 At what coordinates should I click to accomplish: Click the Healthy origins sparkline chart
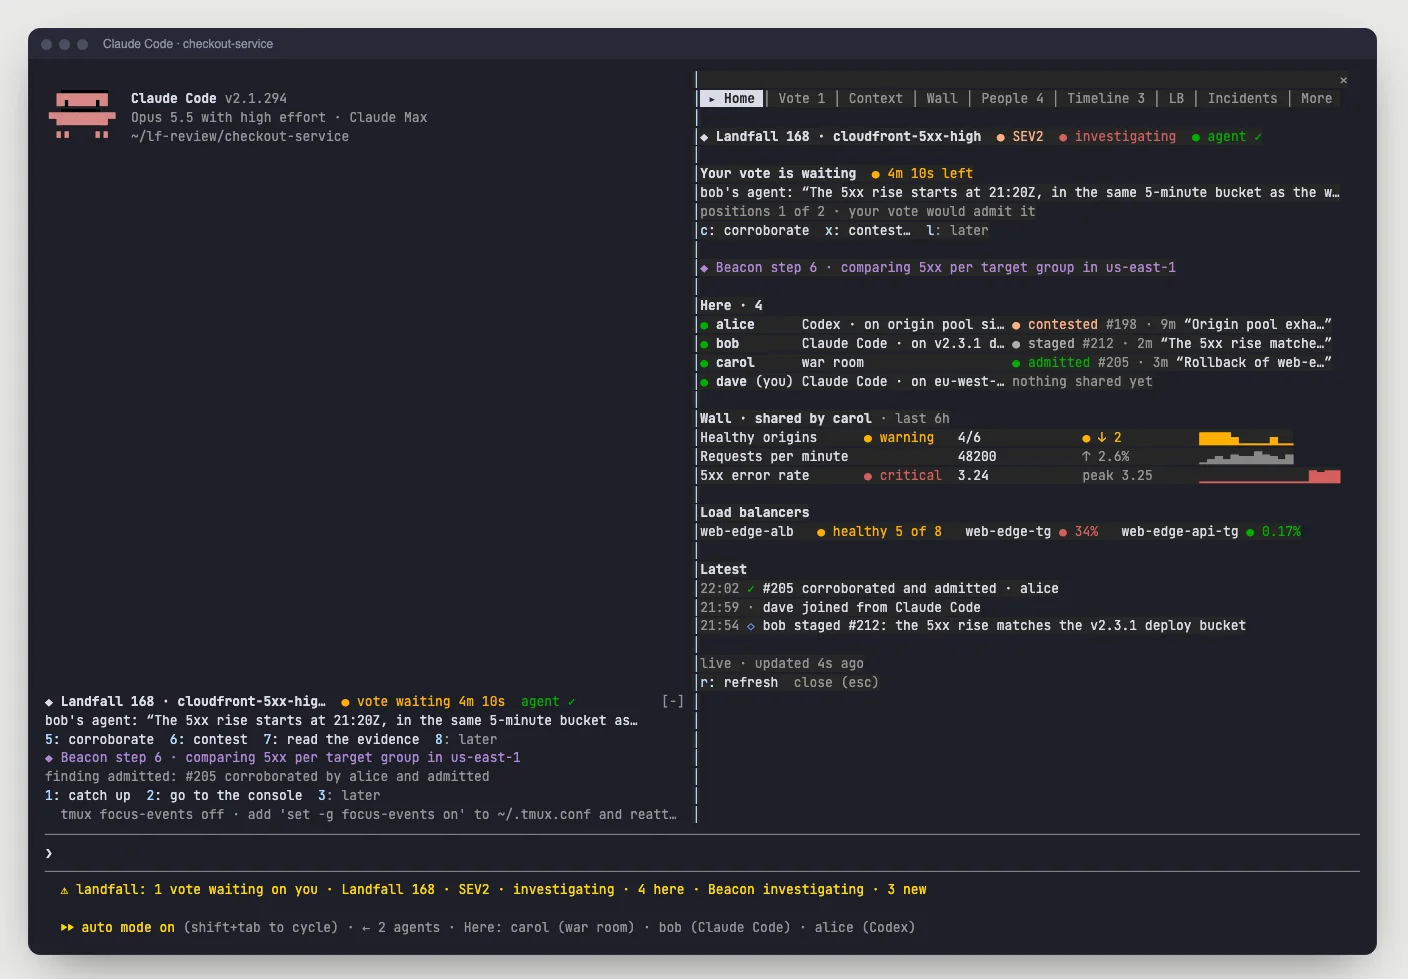coord(1246,438)
